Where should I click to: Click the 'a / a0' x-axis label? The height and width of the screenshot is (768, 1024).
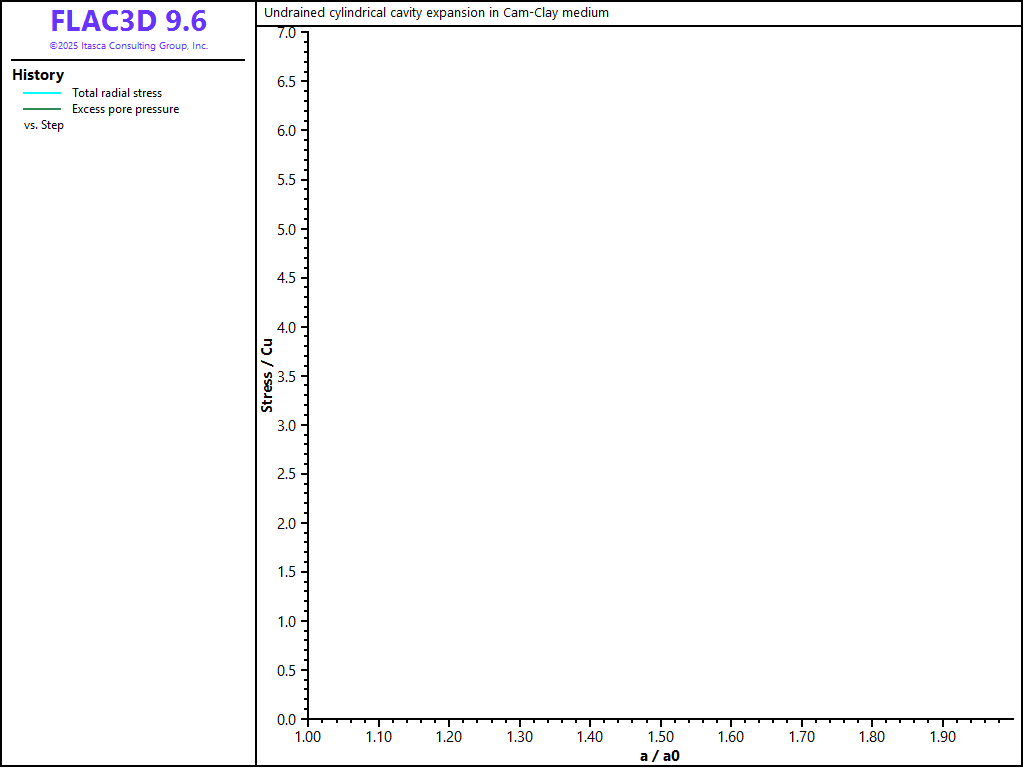click(660, 756)
